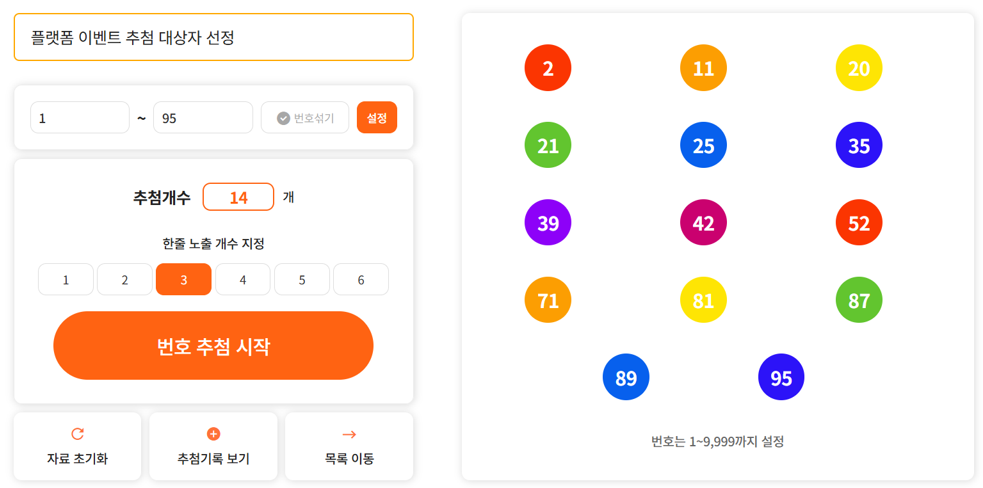
Task: Select 6 per row display option
Action: 361,280
